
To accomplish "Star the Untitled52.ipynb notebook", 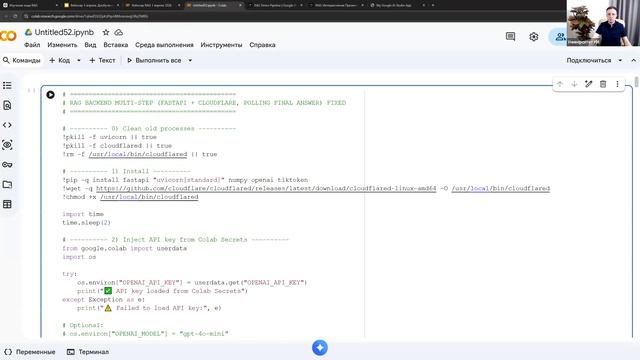I will click(106, 32).
